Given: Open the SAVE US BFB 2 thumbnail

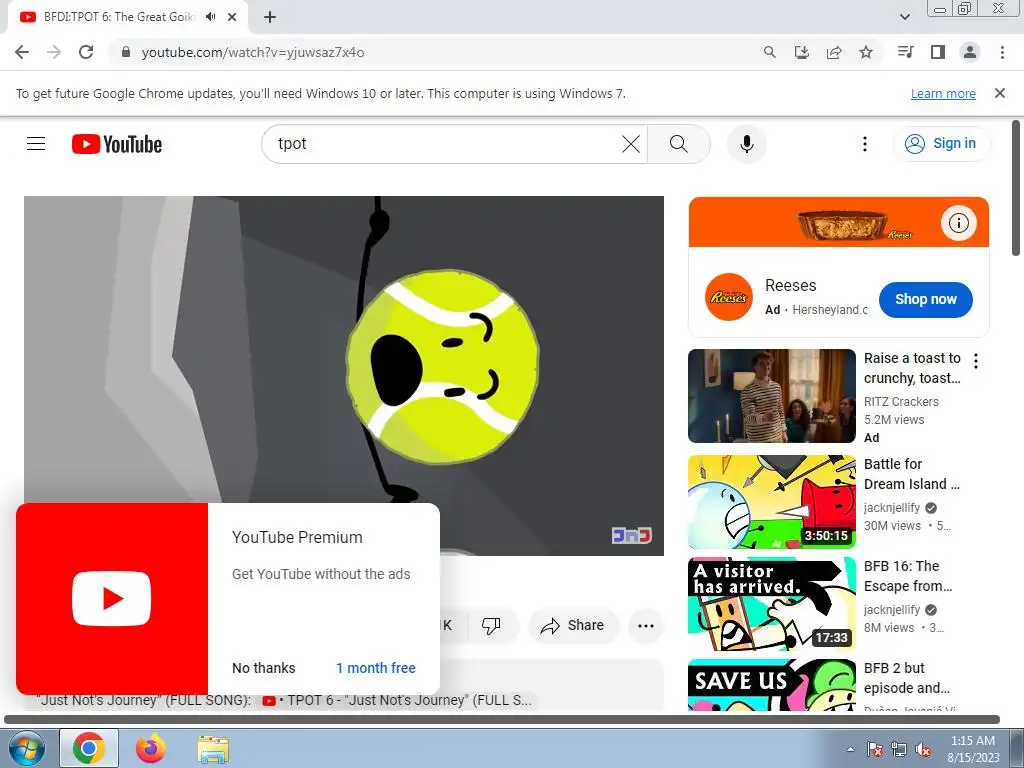Looking at the screenshot, I should pyautogui.click(x=771, y=685).
